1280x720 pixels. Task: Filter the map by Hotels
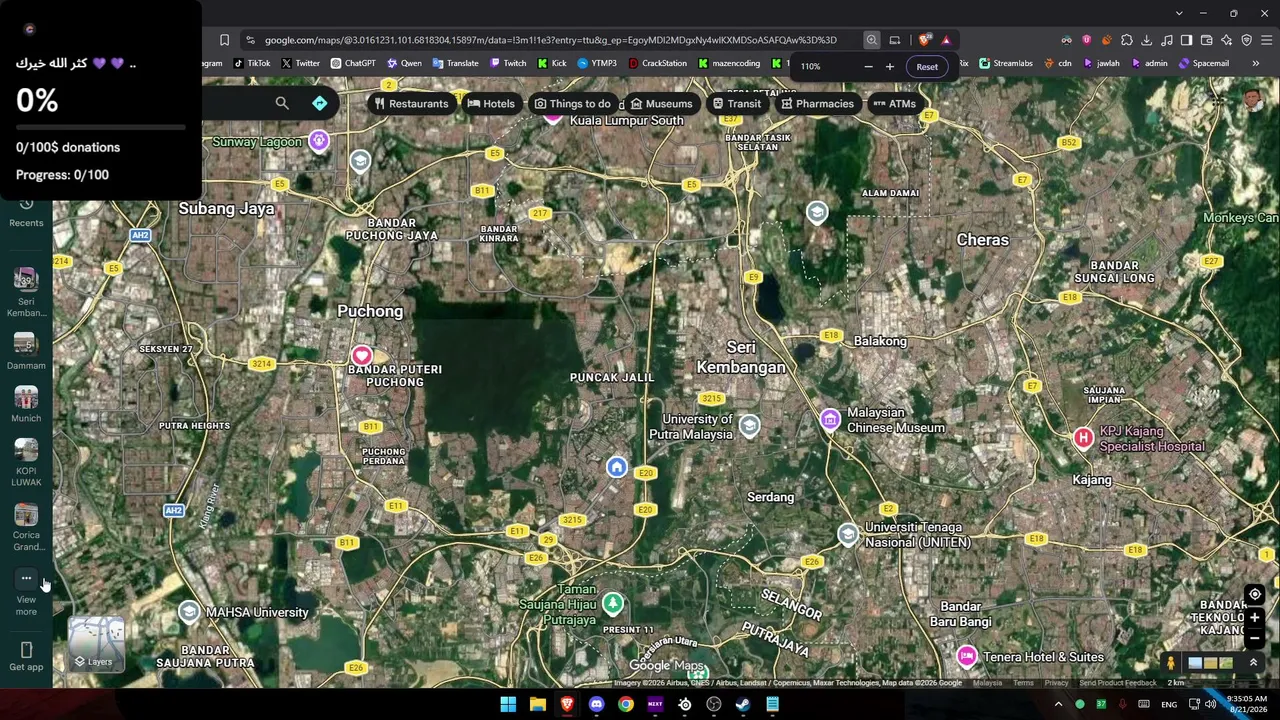pyautogui.click(x=491, y=103)
